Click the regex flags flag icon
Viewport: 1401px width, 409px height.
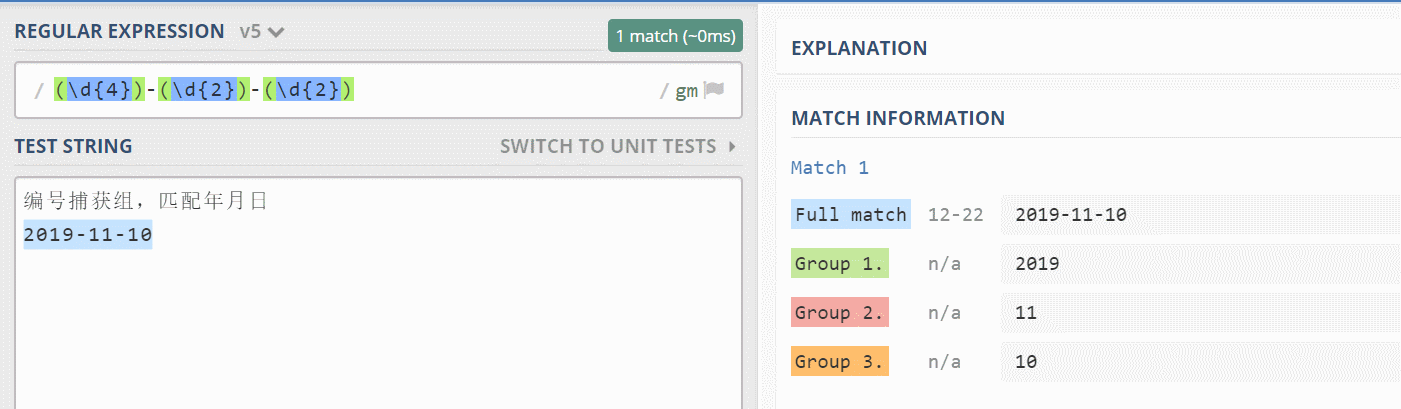tap(713, 91)
